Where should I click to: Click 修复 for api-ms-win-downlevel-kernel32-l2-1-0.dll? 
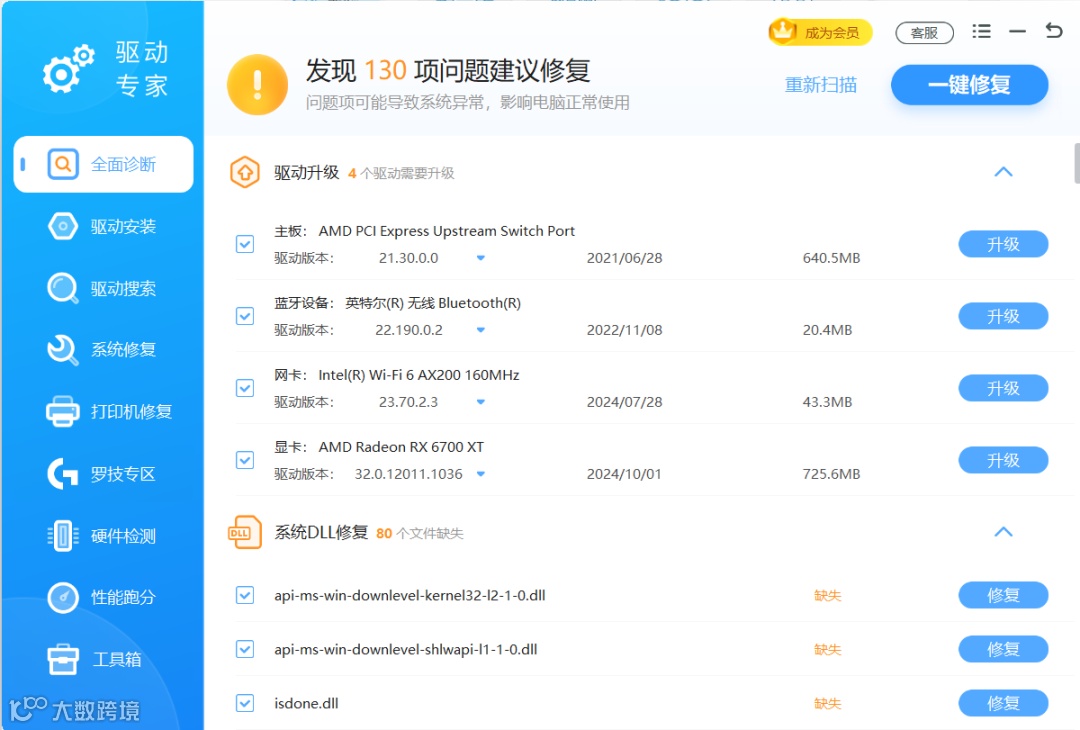(x=1003, y=595)
